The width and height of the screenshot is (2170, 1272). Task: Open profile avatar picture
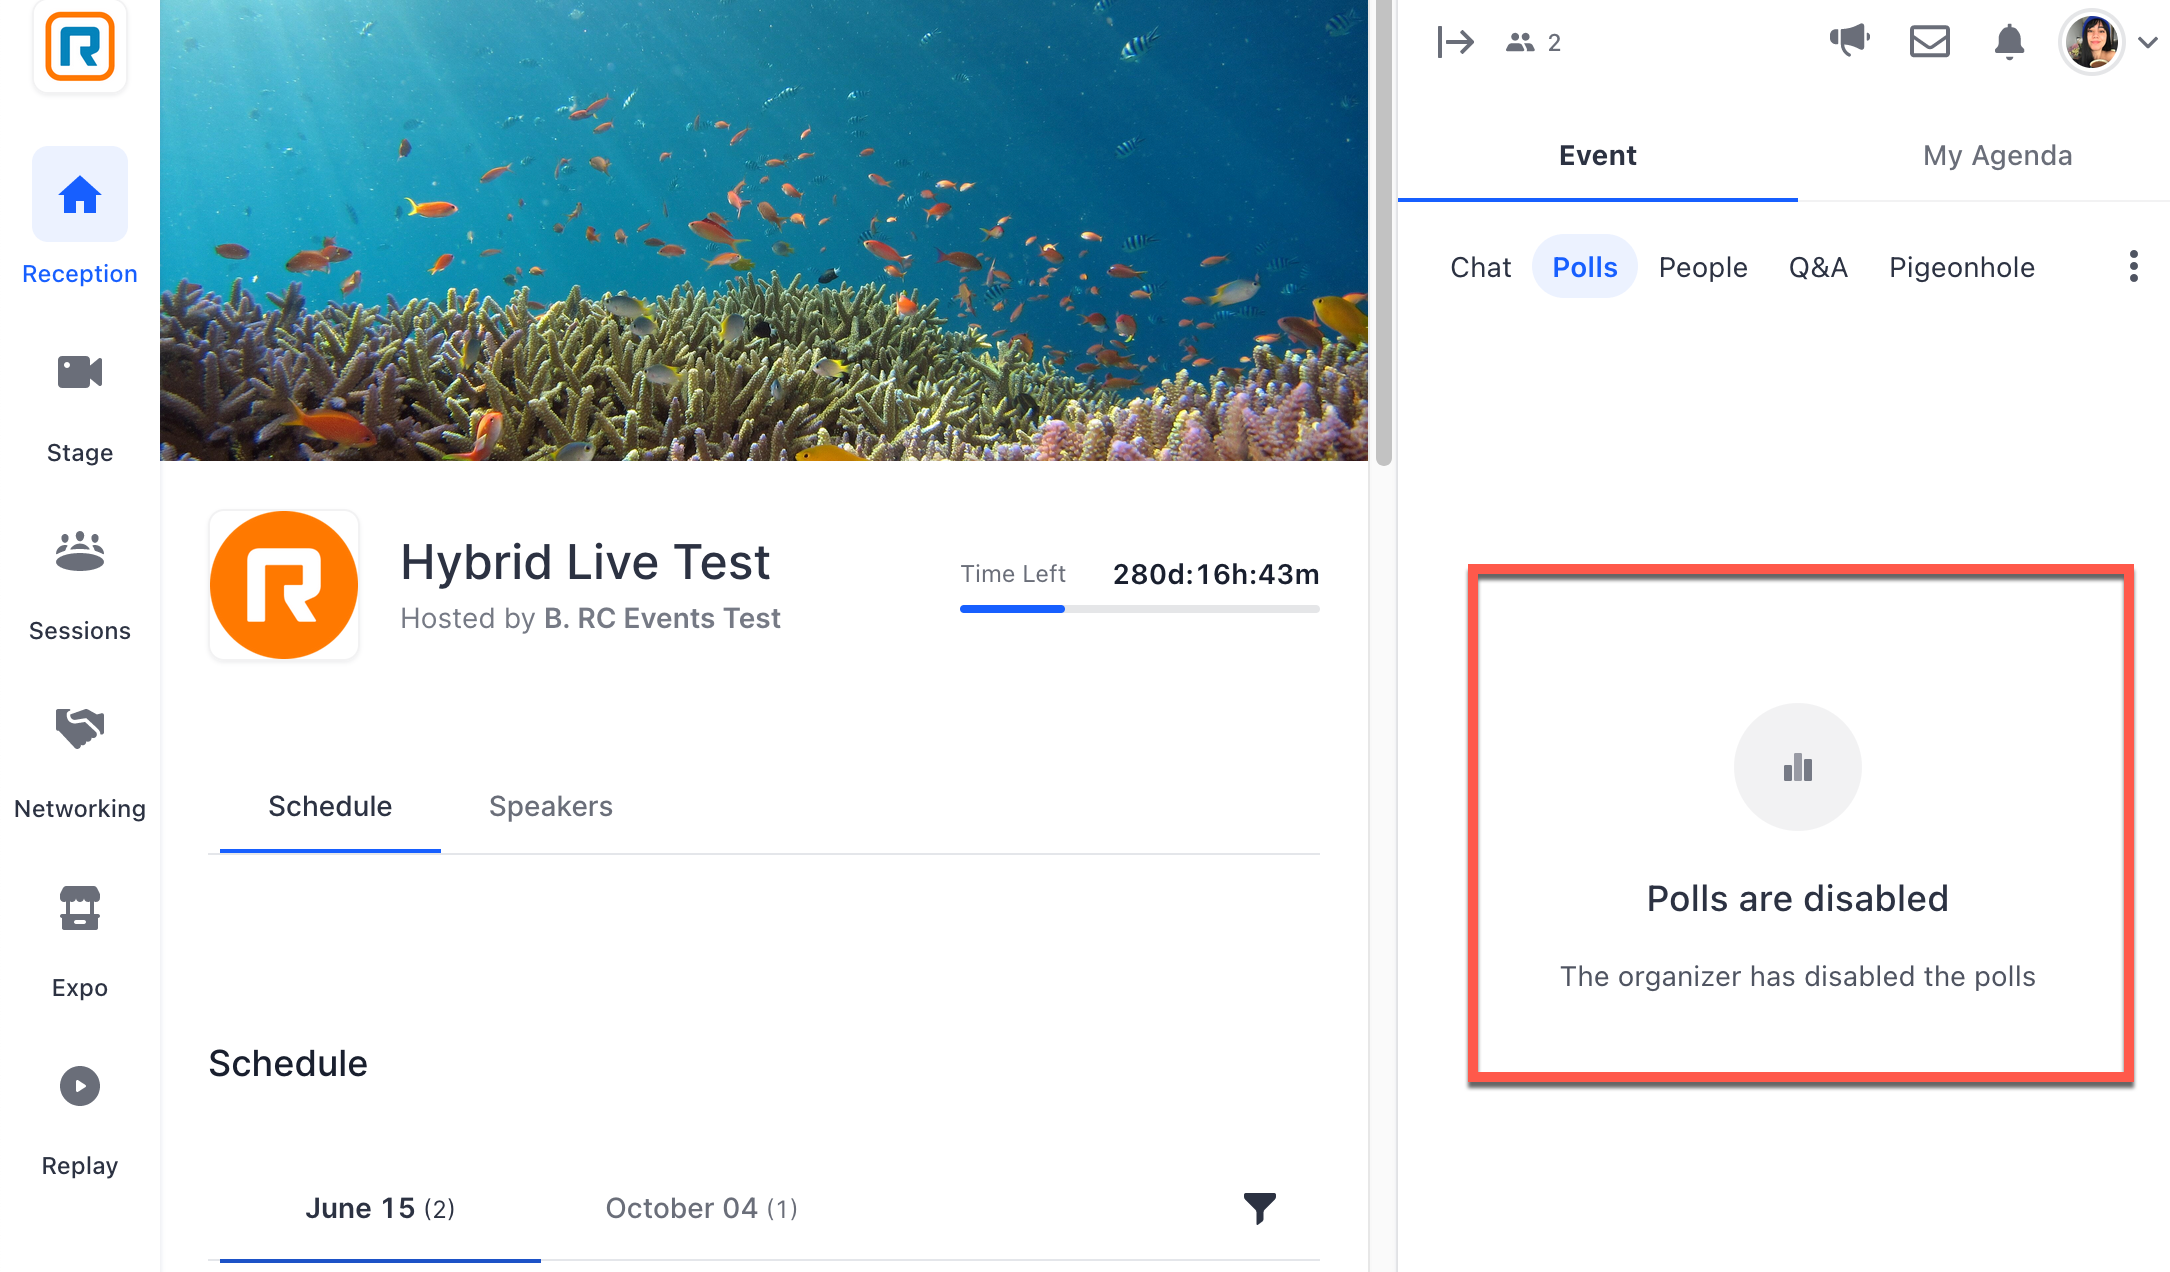(2092, 42)
